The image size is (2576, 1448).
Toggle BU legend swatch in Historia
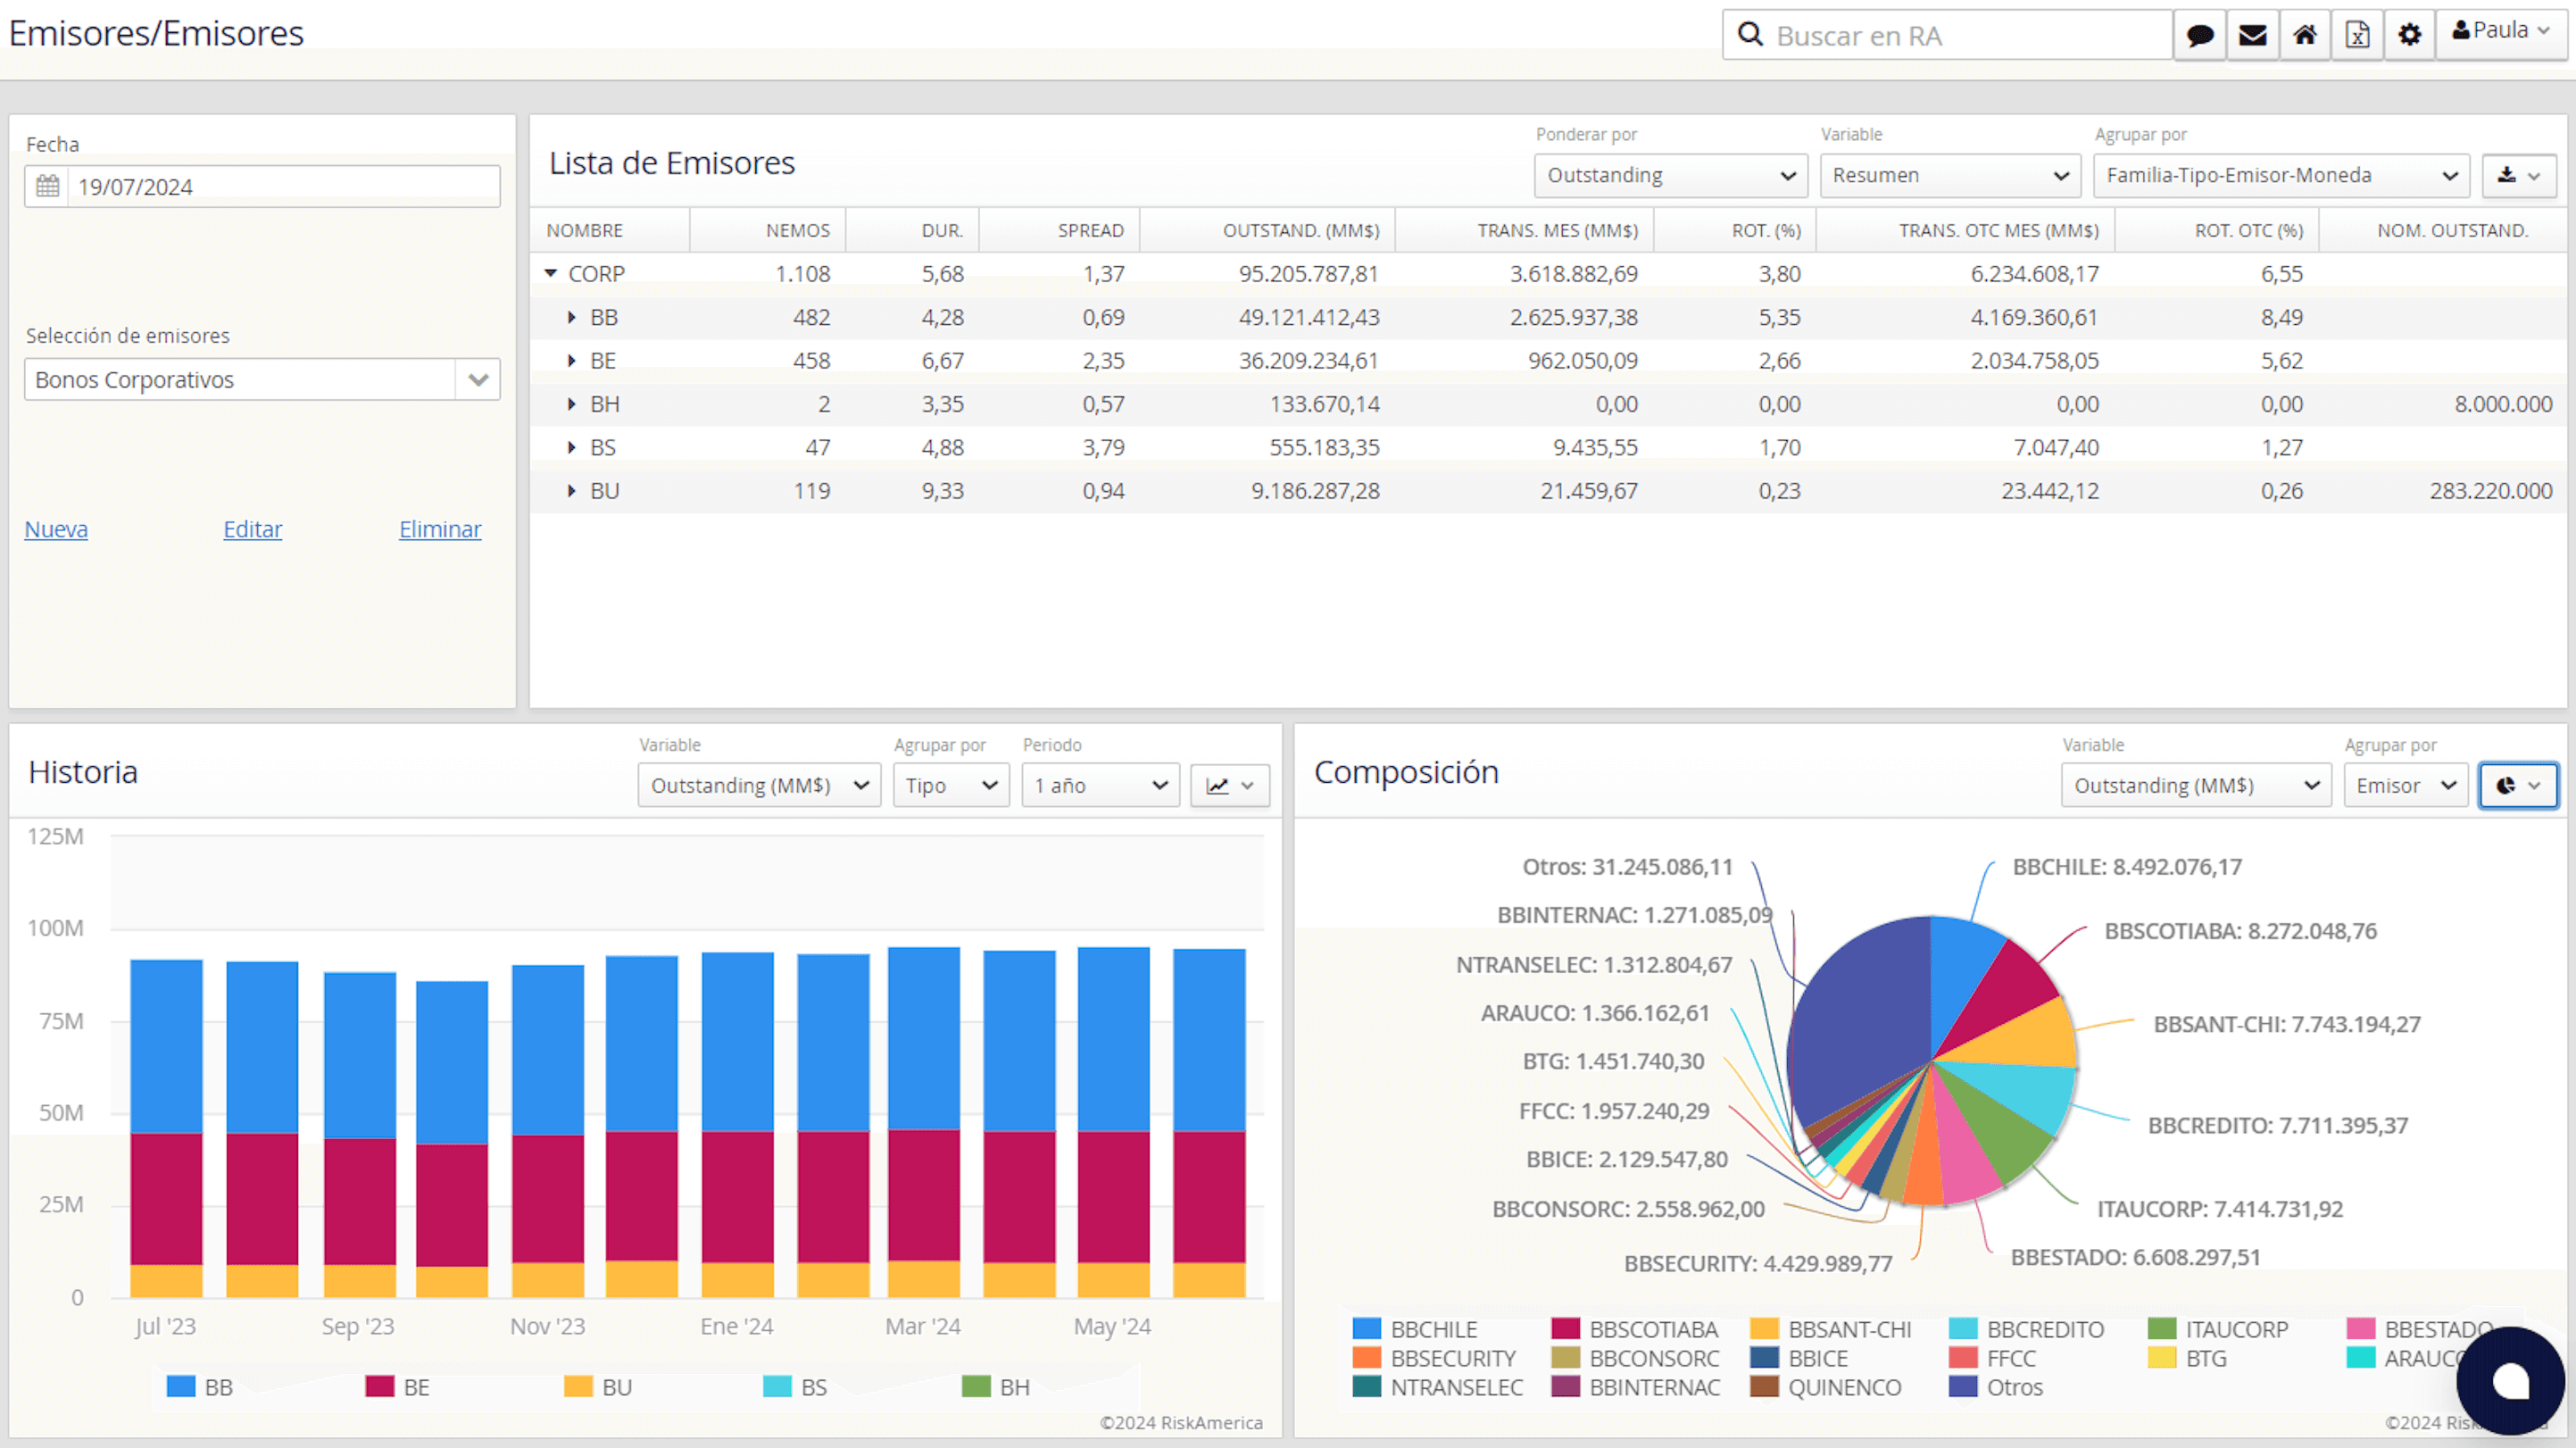[x=578, y=1386]
